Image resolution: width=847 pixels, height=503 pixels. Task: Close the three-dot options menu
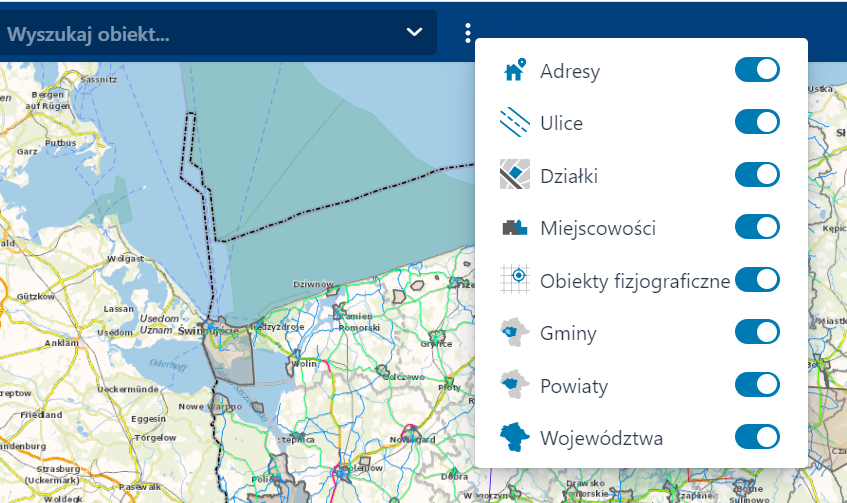467,34
